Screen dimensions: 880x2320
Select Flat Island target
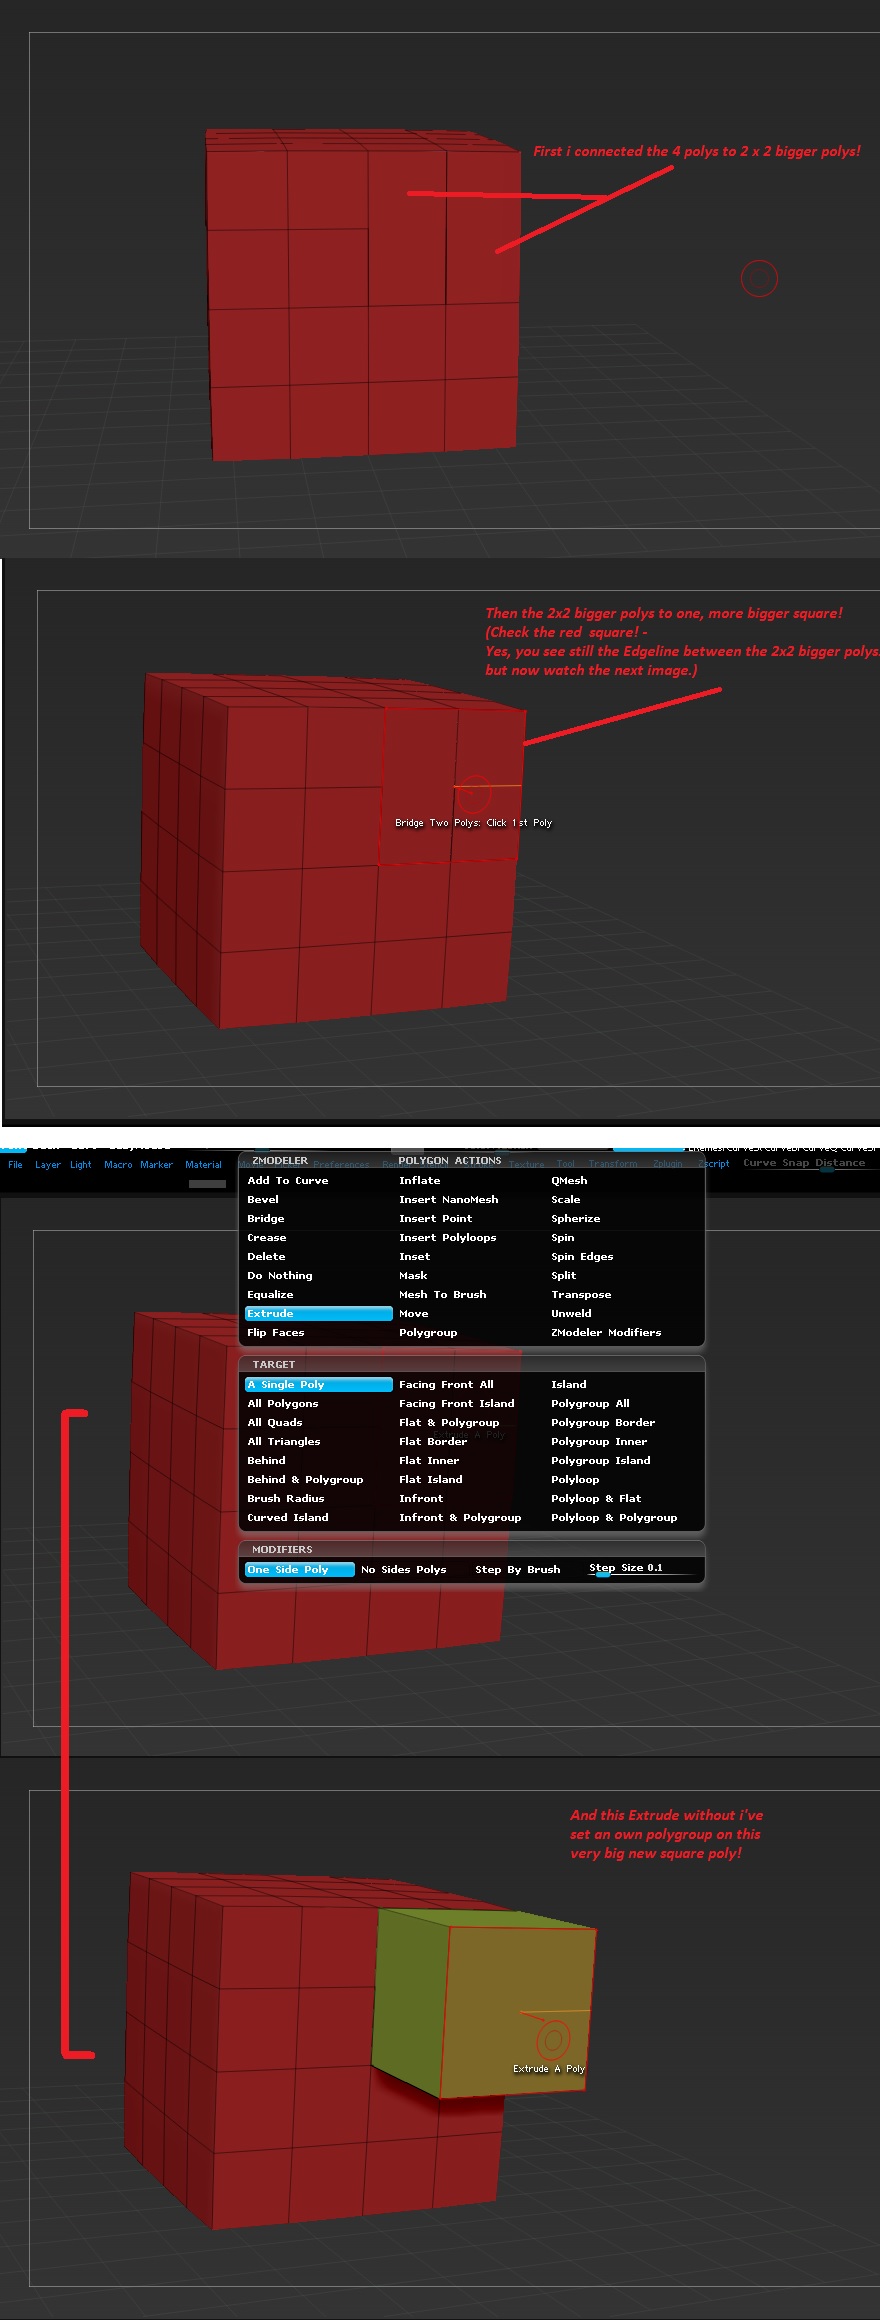(430, 1479)
